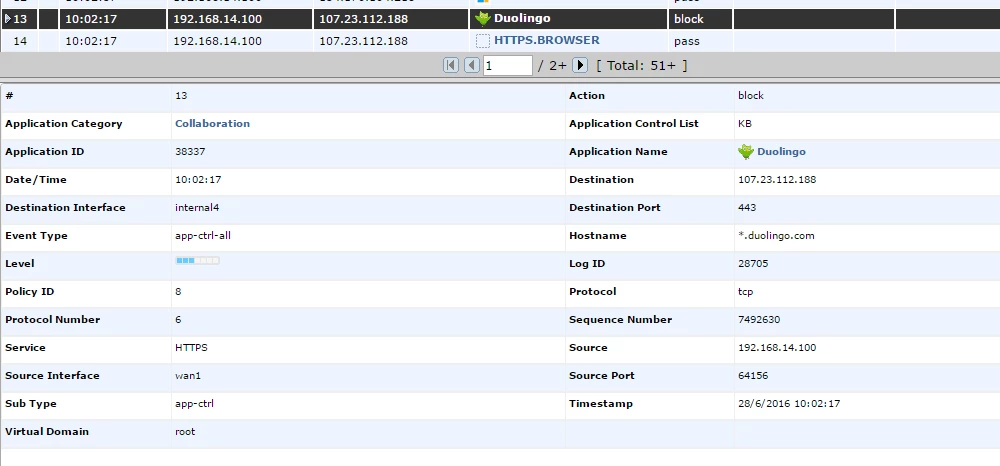The image size is (1000, 466).
Task: Select the Sub Type value app-ctrl
Action: 195,404
